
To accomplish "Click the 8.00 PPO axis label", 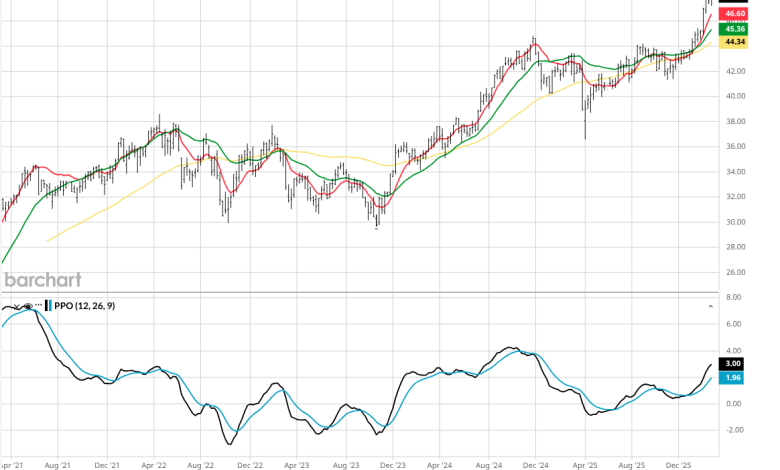I will pos(733,298).
